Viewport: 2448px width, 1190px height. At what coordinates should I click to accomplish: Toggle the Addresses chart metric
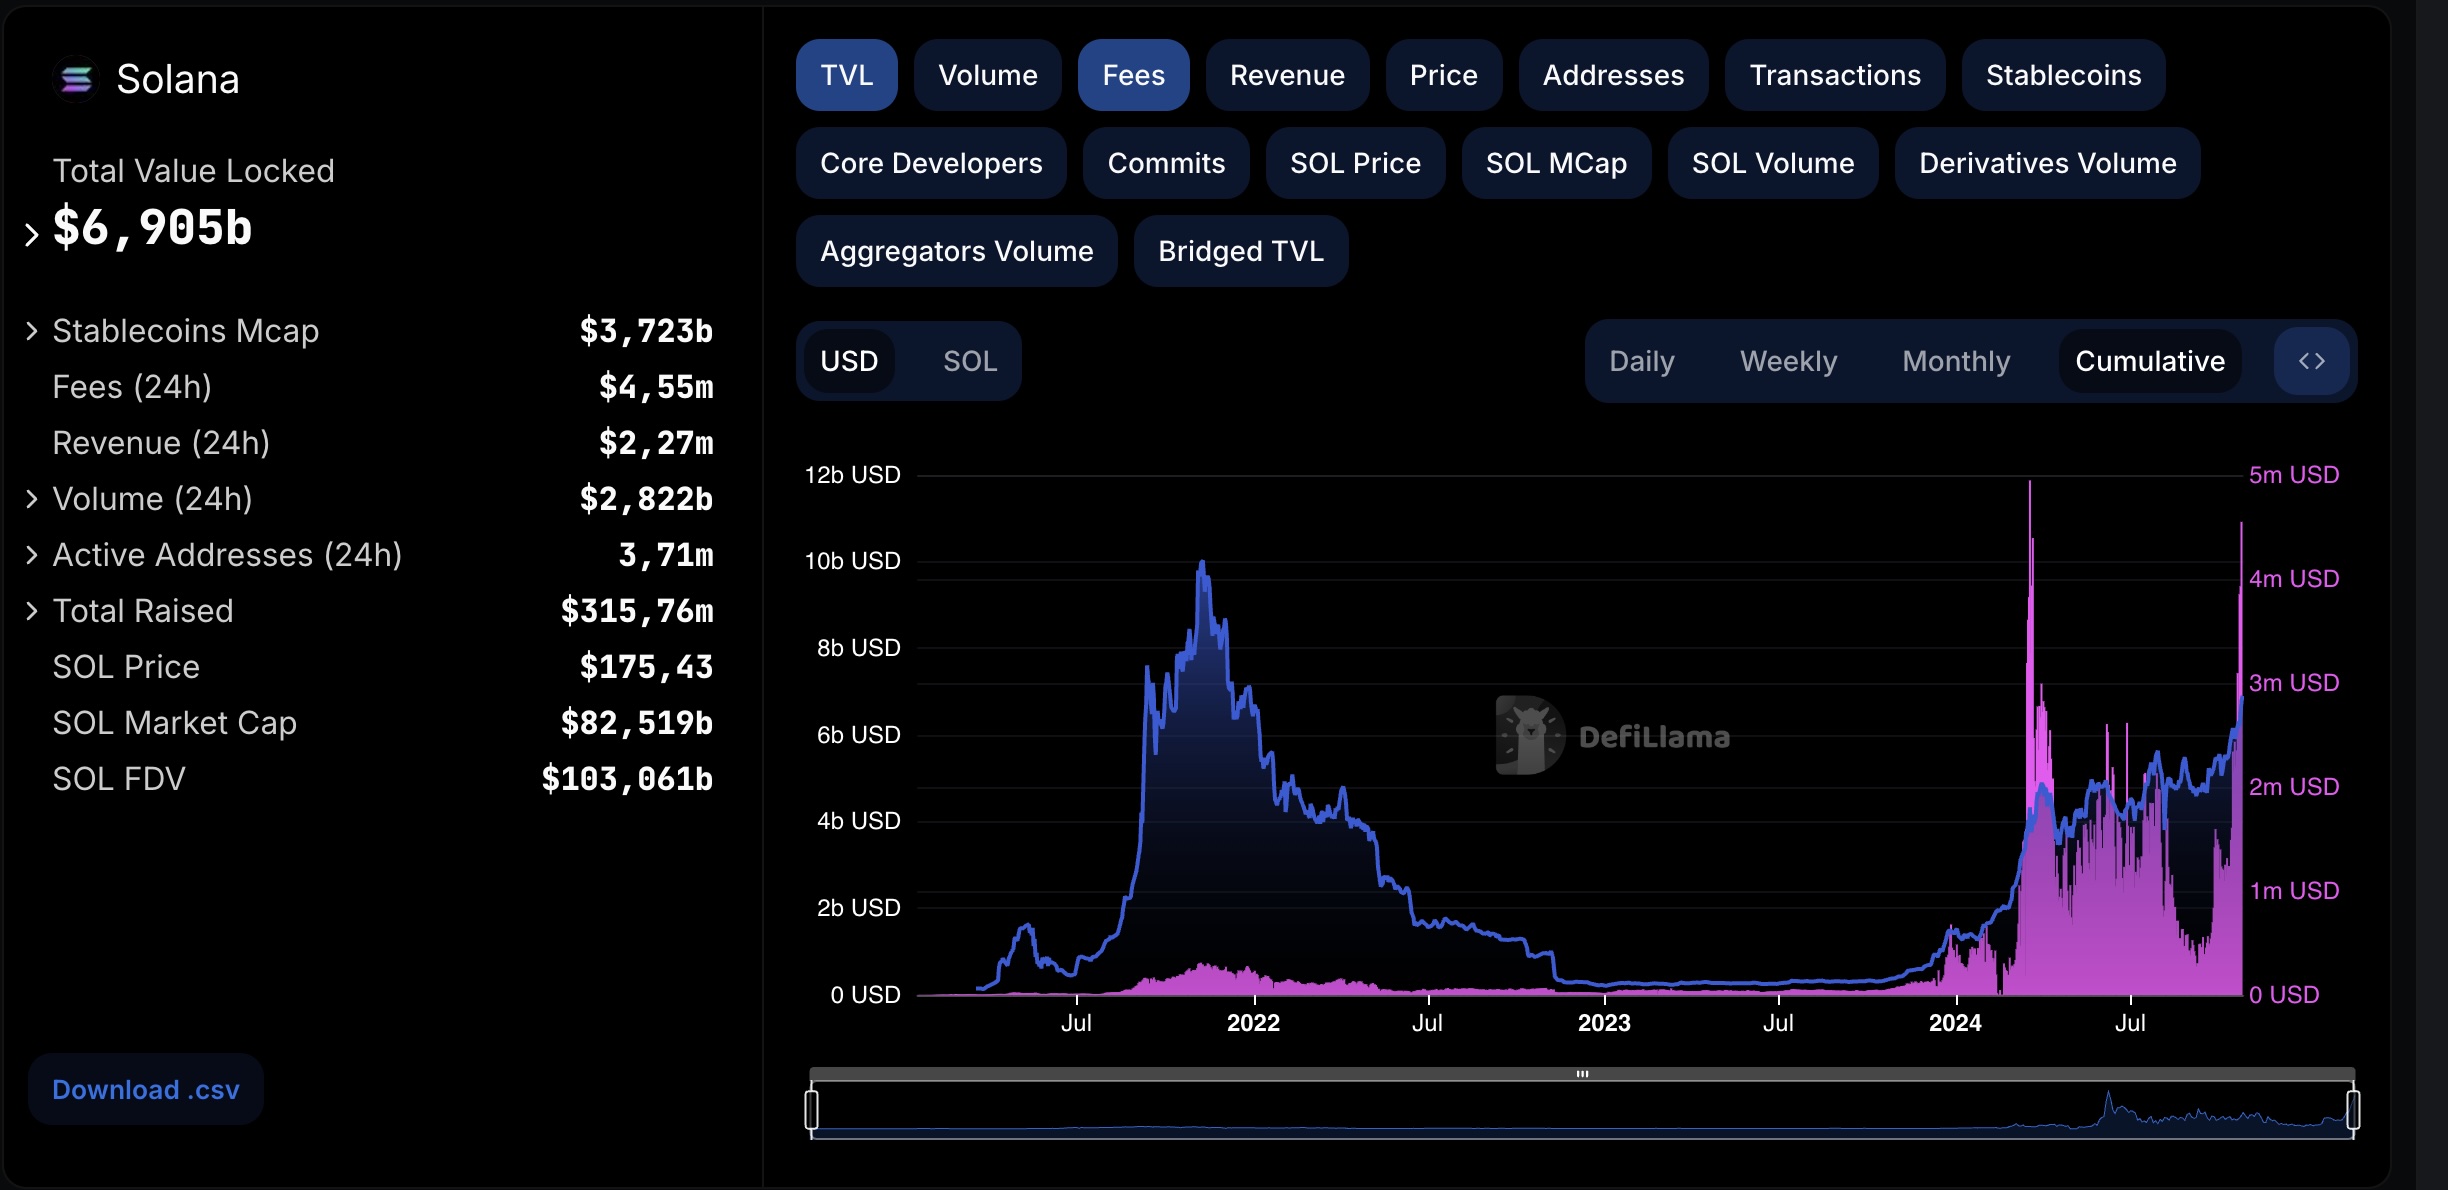(1613, 75)
